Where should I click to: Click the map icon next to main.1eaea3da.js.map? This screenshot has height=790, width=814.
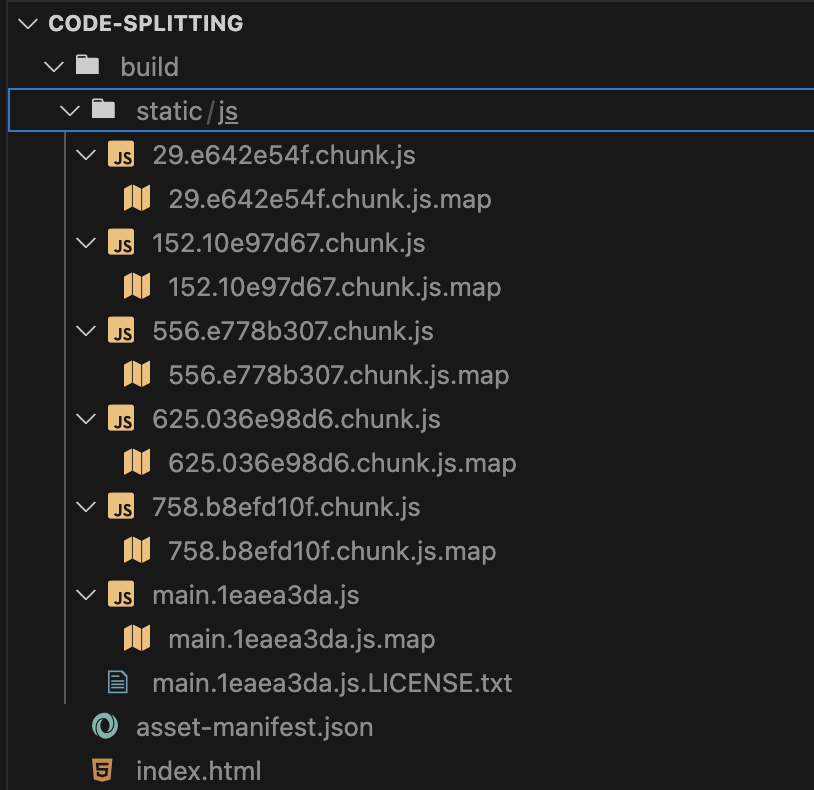(x=137, y=638)
